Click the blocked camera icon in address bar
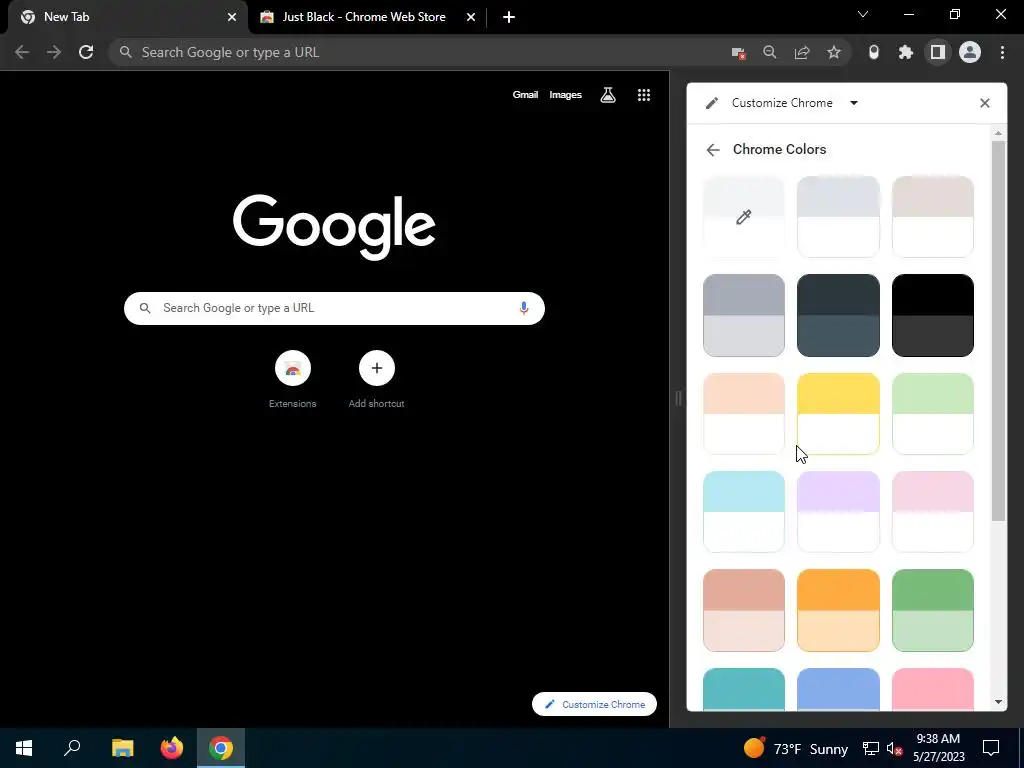1024x768 pixels. 738,52
